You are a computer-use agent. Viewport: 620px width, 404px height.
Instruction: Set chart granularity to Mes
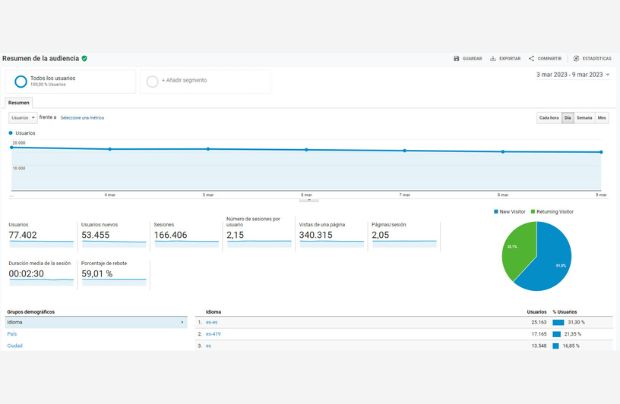(602, 118)
